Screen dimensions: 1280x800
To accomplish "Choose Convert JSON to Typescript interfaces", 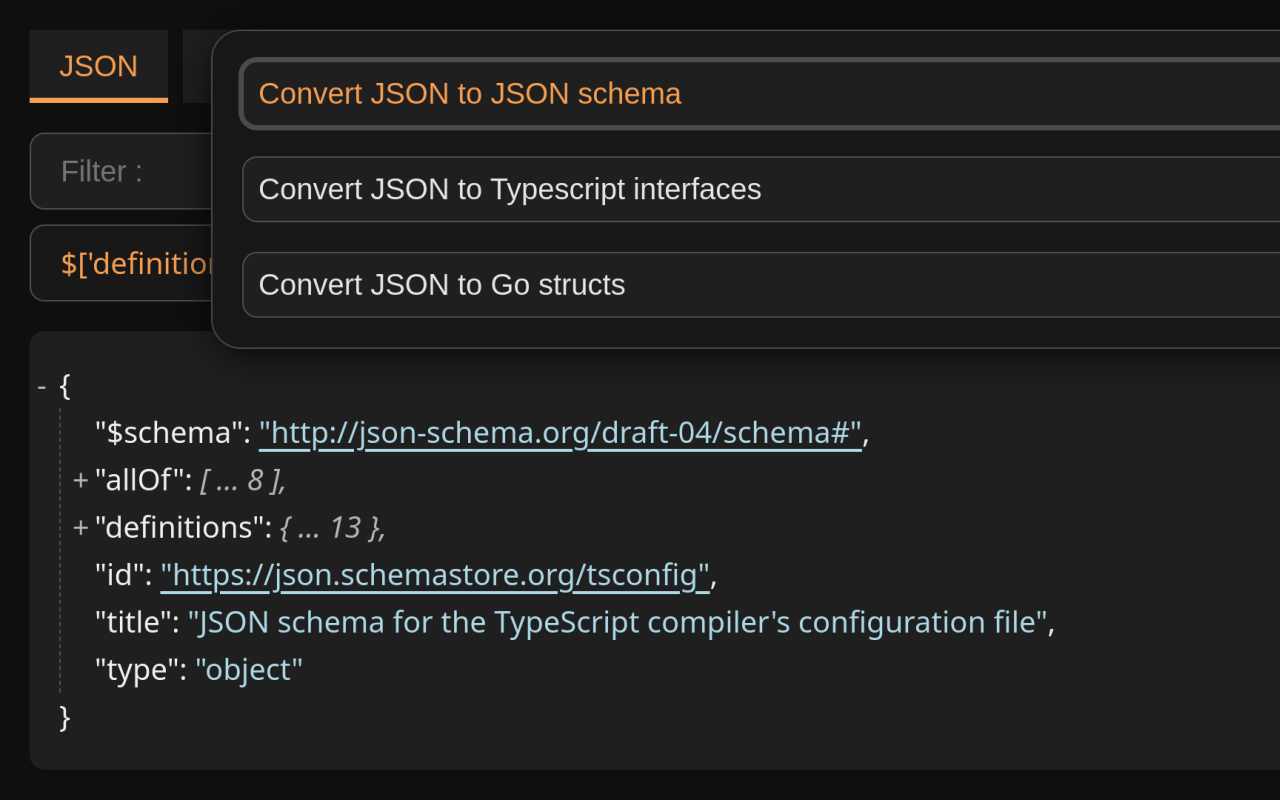I will (509, 189).
